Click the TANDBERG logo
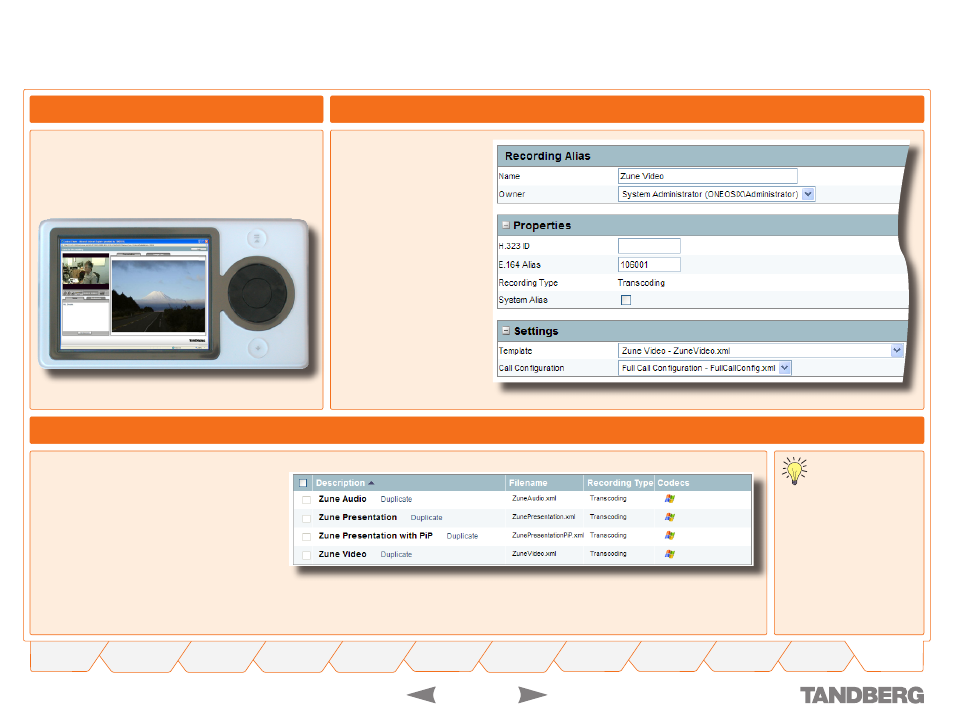Image resolution: width=954 pixels, height=717 pixels. point(862,695)
